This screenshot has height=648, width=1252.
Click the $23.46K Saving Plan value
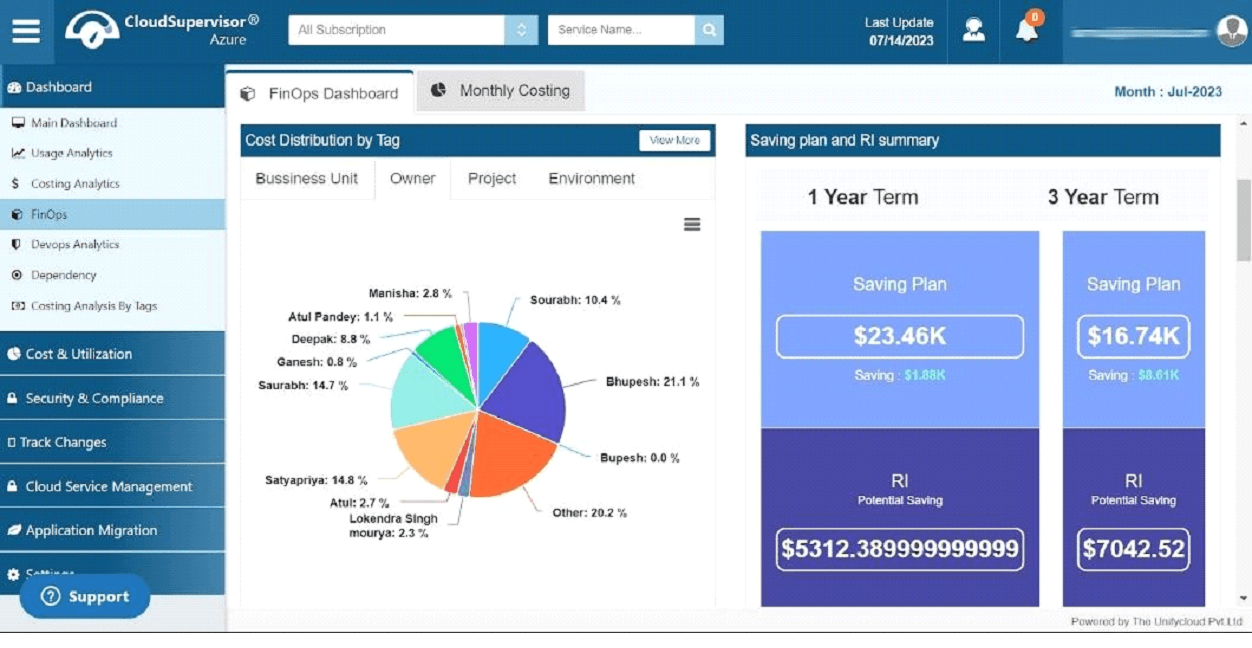(x=900, y=336)
